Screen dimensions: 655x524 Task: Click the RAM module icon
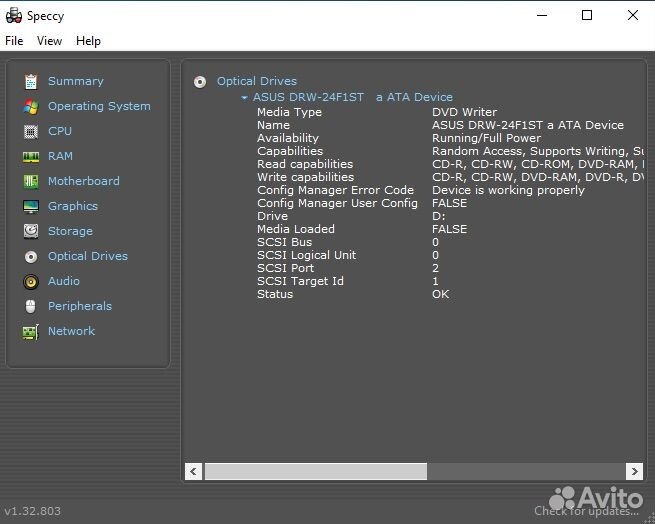click(31, 157)
